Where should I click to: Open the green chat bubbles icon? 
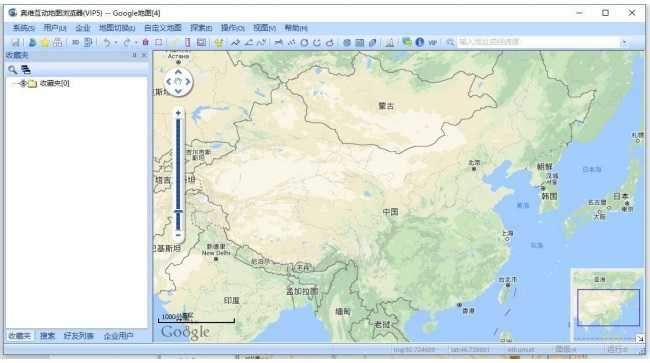pos(407,42)
